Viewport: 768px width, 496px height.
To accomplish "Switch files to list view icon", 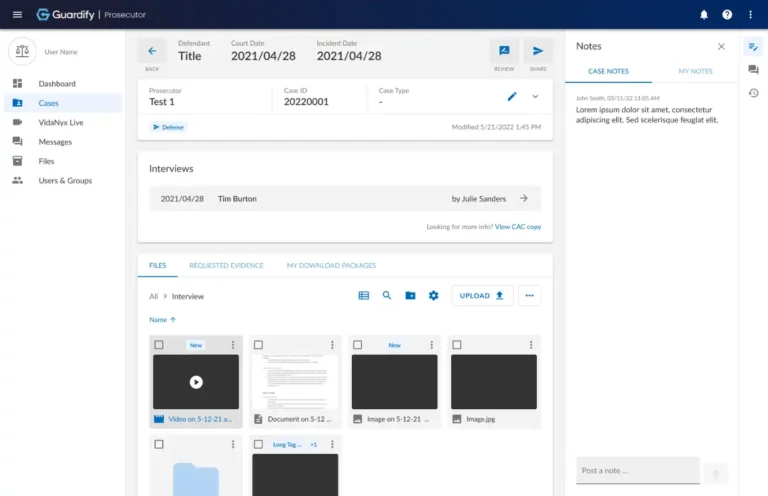I will coord(363,295).
